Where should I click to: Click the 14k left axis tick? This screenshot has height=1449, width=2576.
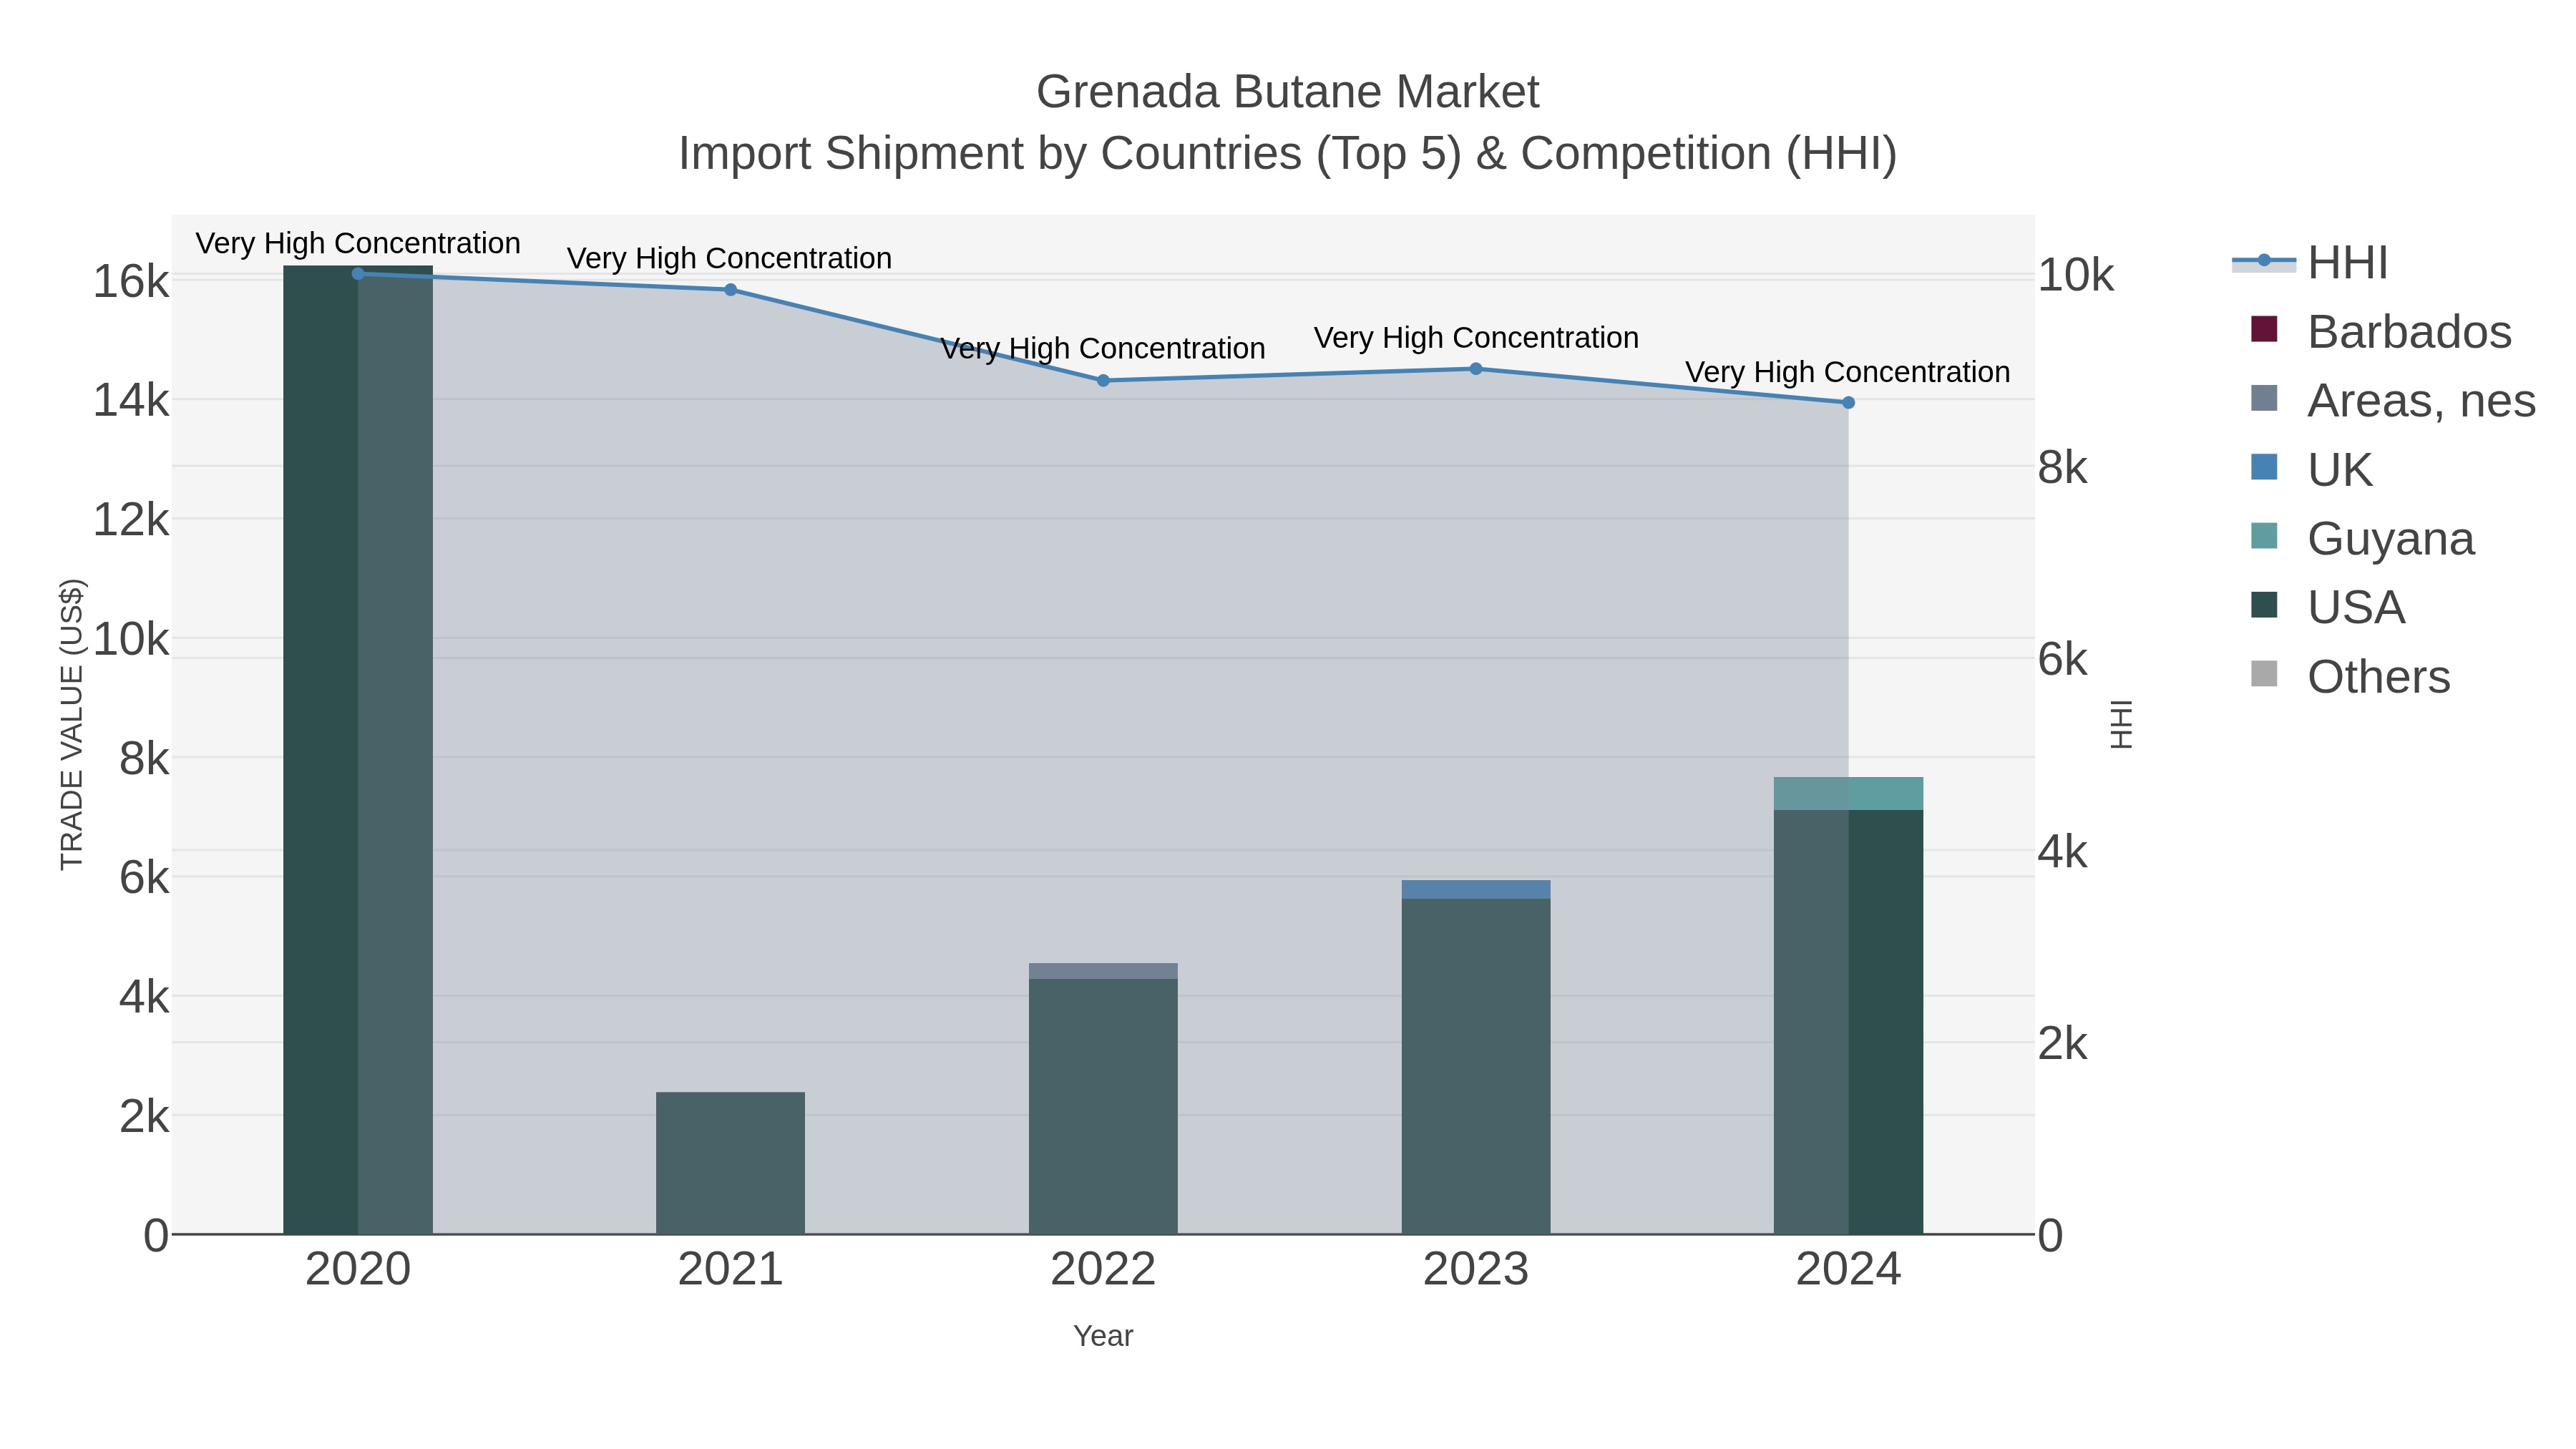click(x=131, y=401)
